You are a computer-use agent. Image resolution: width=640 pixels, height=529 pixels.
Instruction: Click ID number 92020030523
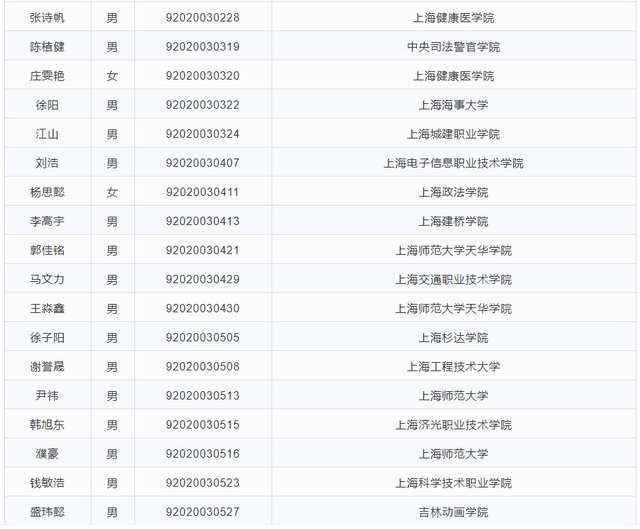(202, 483)
